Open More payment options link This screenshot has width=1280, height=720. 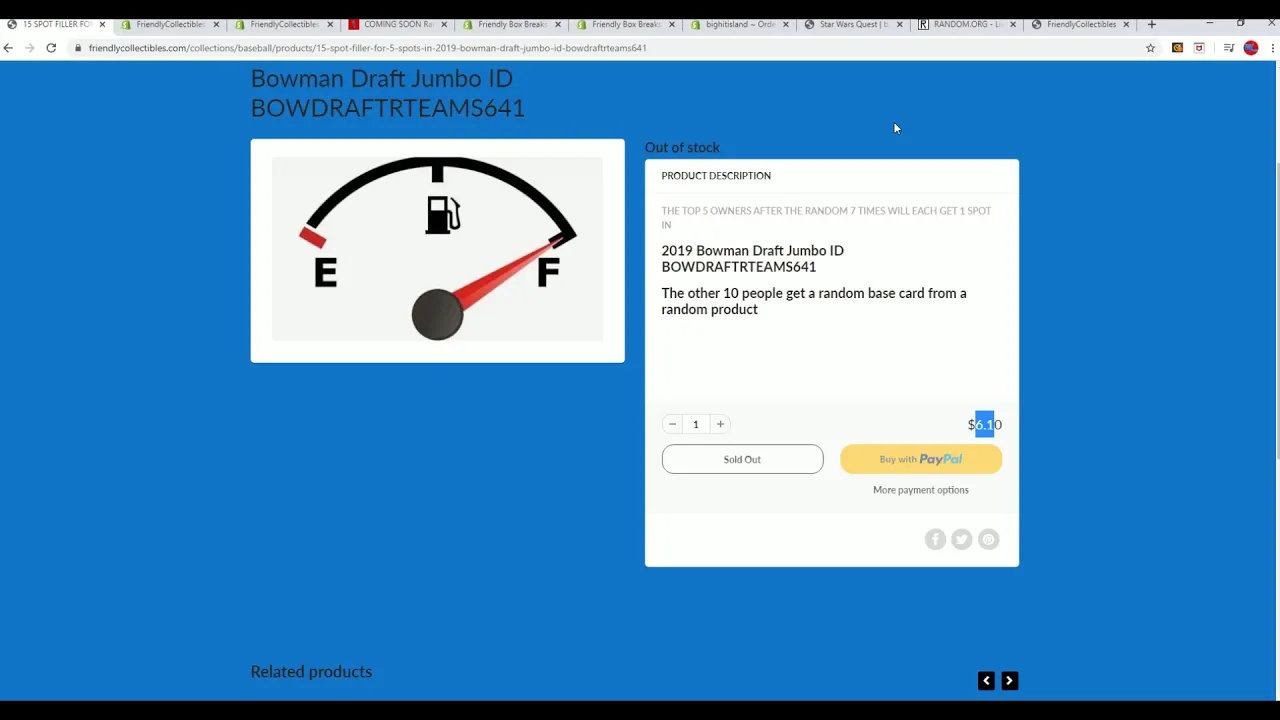(921, 490)
